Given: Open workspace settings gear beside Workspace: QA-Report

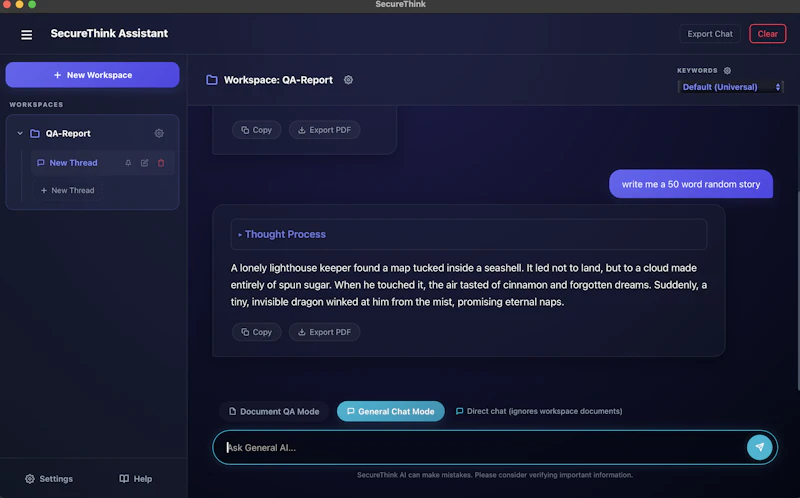Looking at the screenshot, I should click(x=348, y=80).
